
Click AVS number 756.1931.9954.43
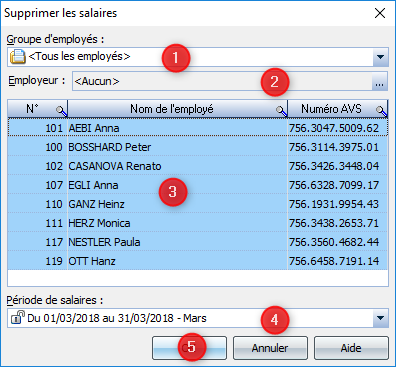tap(334, 204)
